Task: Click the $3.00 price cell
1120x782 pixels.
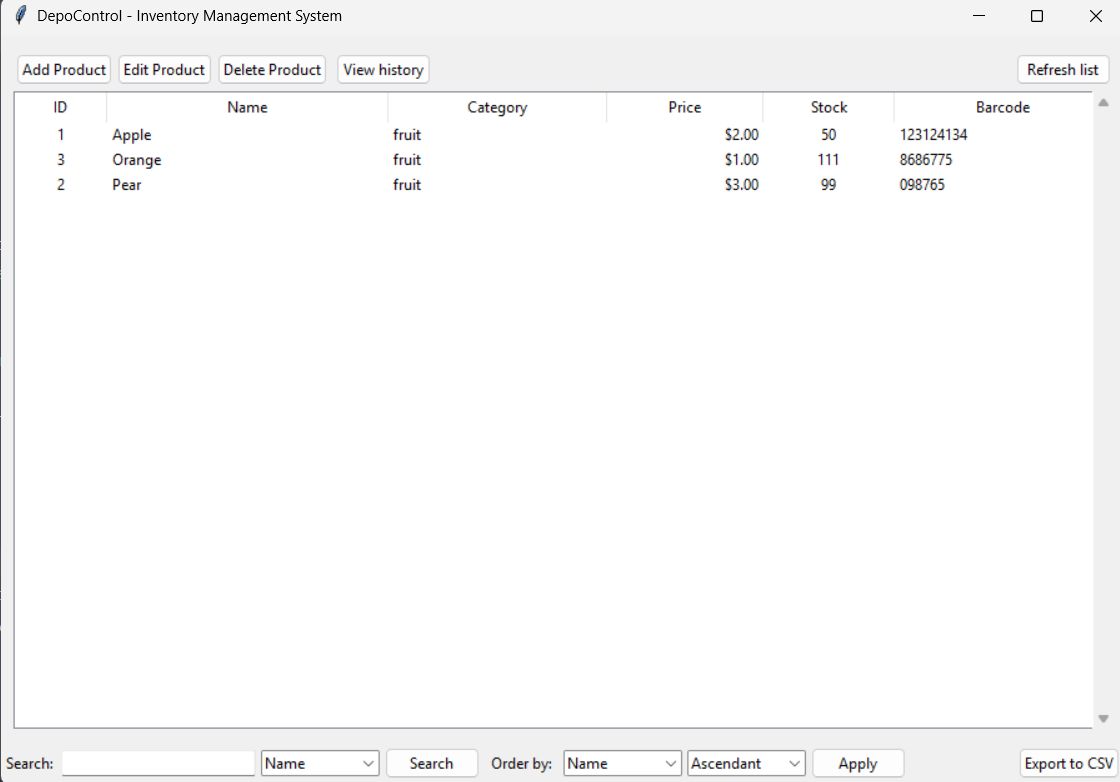Action: point(741,184)
